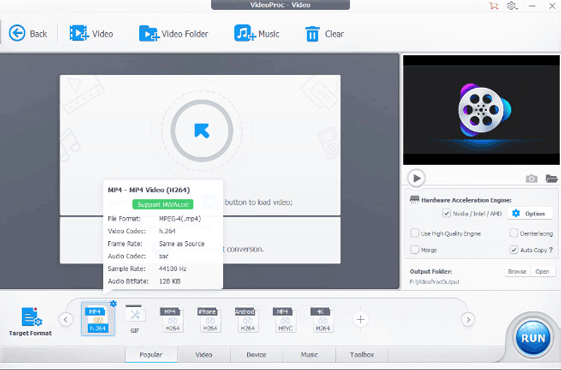Toggle the Auto Copy checkbox

513,249
